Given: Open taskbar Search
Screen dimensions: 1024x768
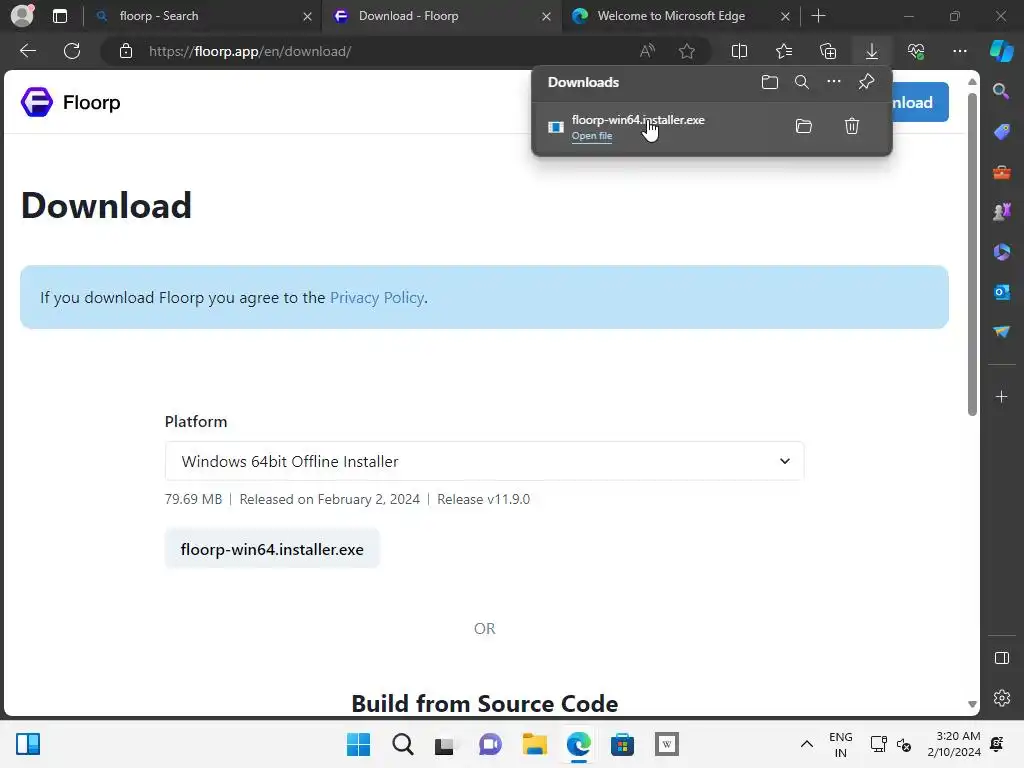Looking at the screenshot, I should pyautogui.click(x=402, y=744).
